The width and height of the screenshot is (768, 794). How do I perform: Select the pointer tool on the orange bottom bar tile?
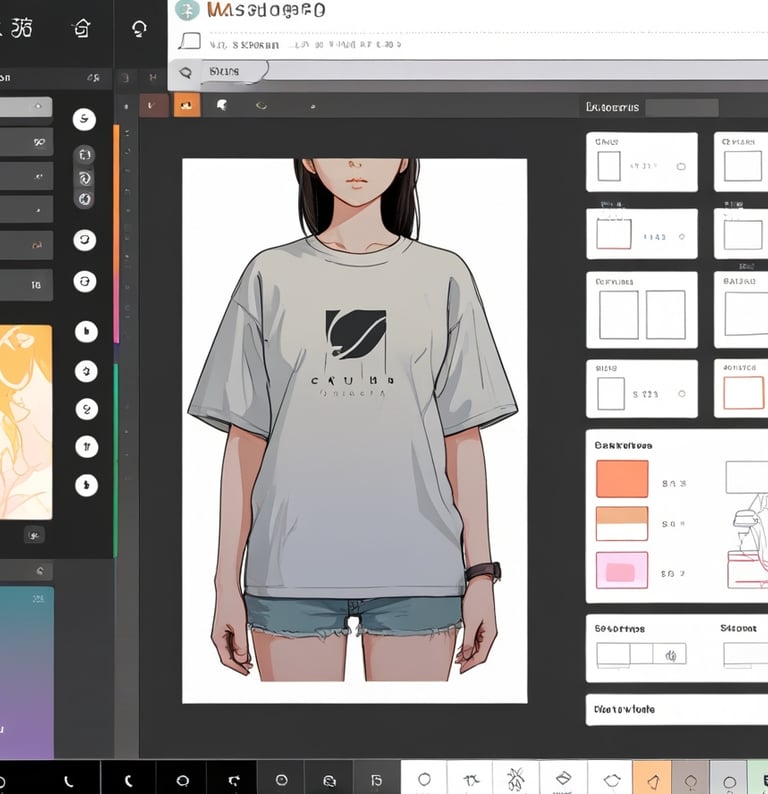[x=654, y=781]
